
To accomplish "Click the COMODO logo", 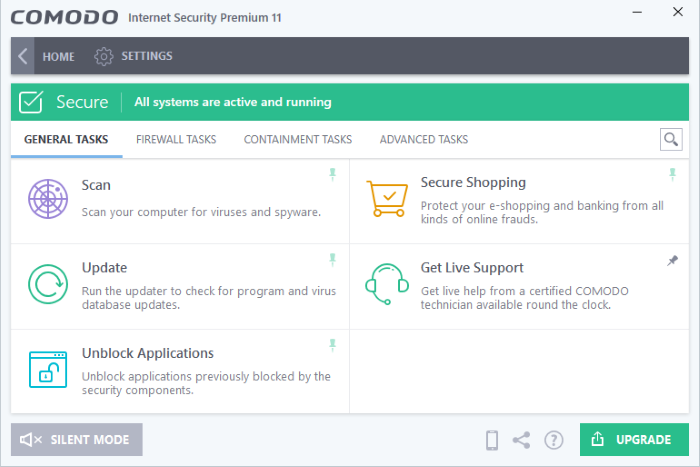I will click(x=64, y=17).
